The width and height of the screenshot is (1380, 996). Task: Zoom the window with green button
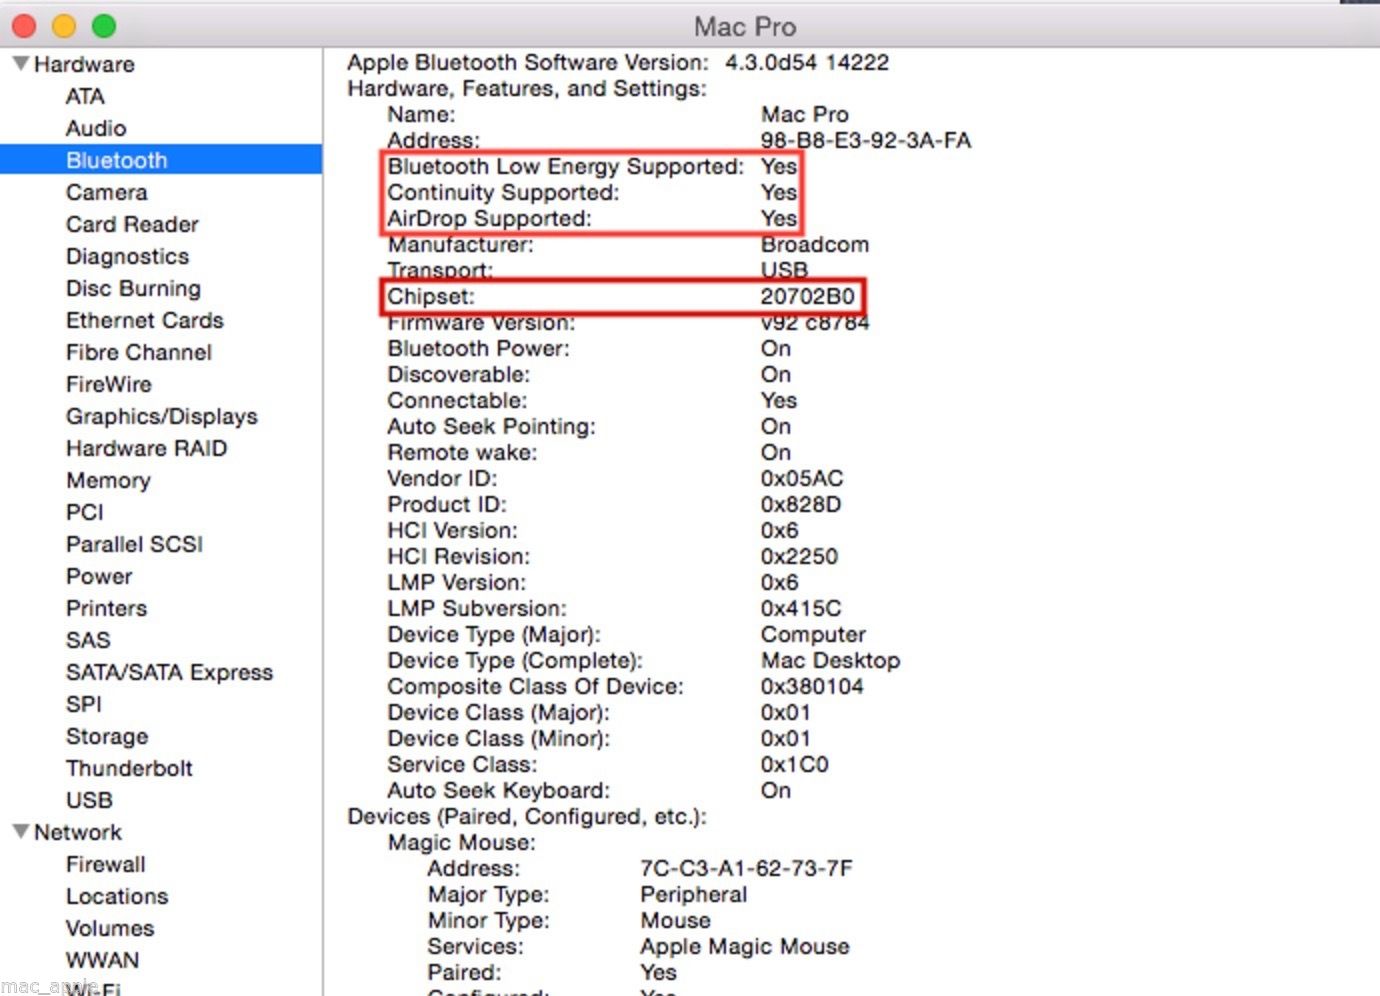(x=103, y=26)
